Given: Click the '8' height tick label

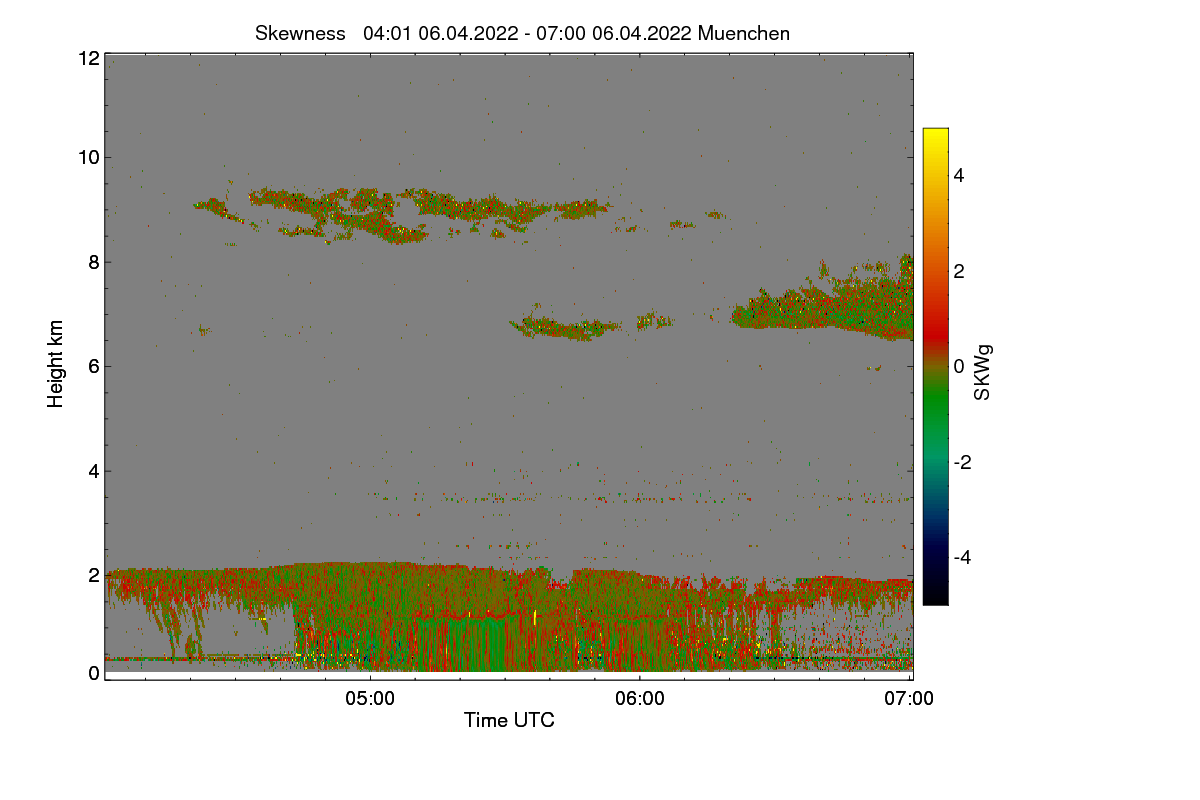Looking at the screenshot, I should (94, 262).
